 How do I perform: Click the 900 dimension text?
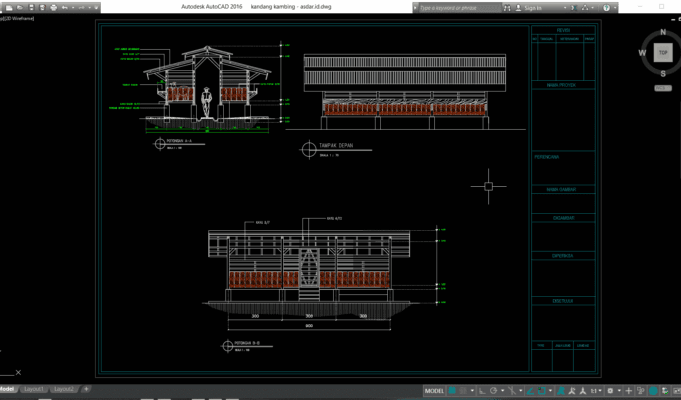click(309, 326)
